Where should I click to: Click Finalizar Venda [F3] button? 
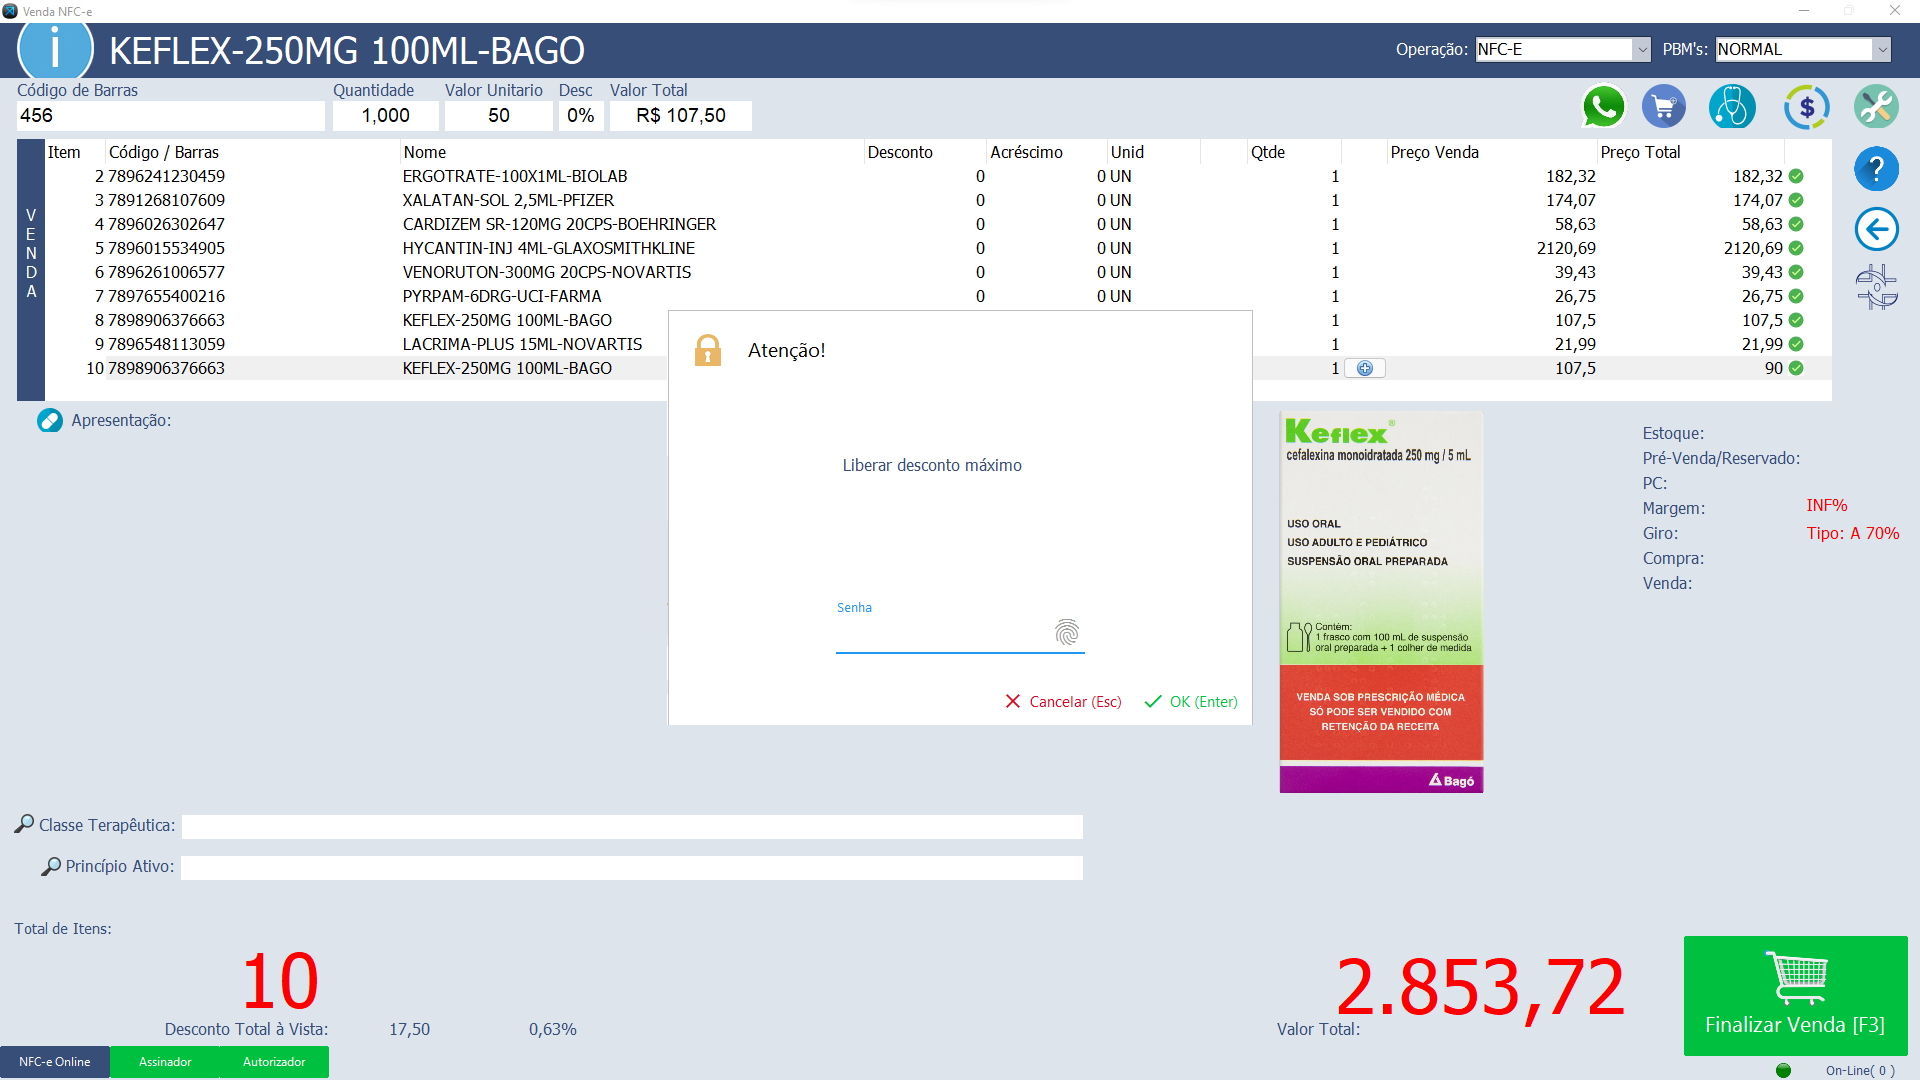[1795, 996]
